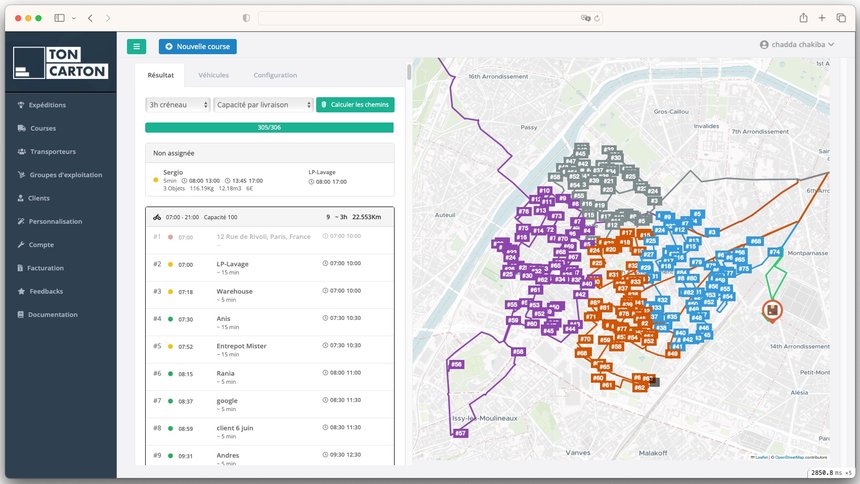Go to Courses via truck icon

click(21, 128)
